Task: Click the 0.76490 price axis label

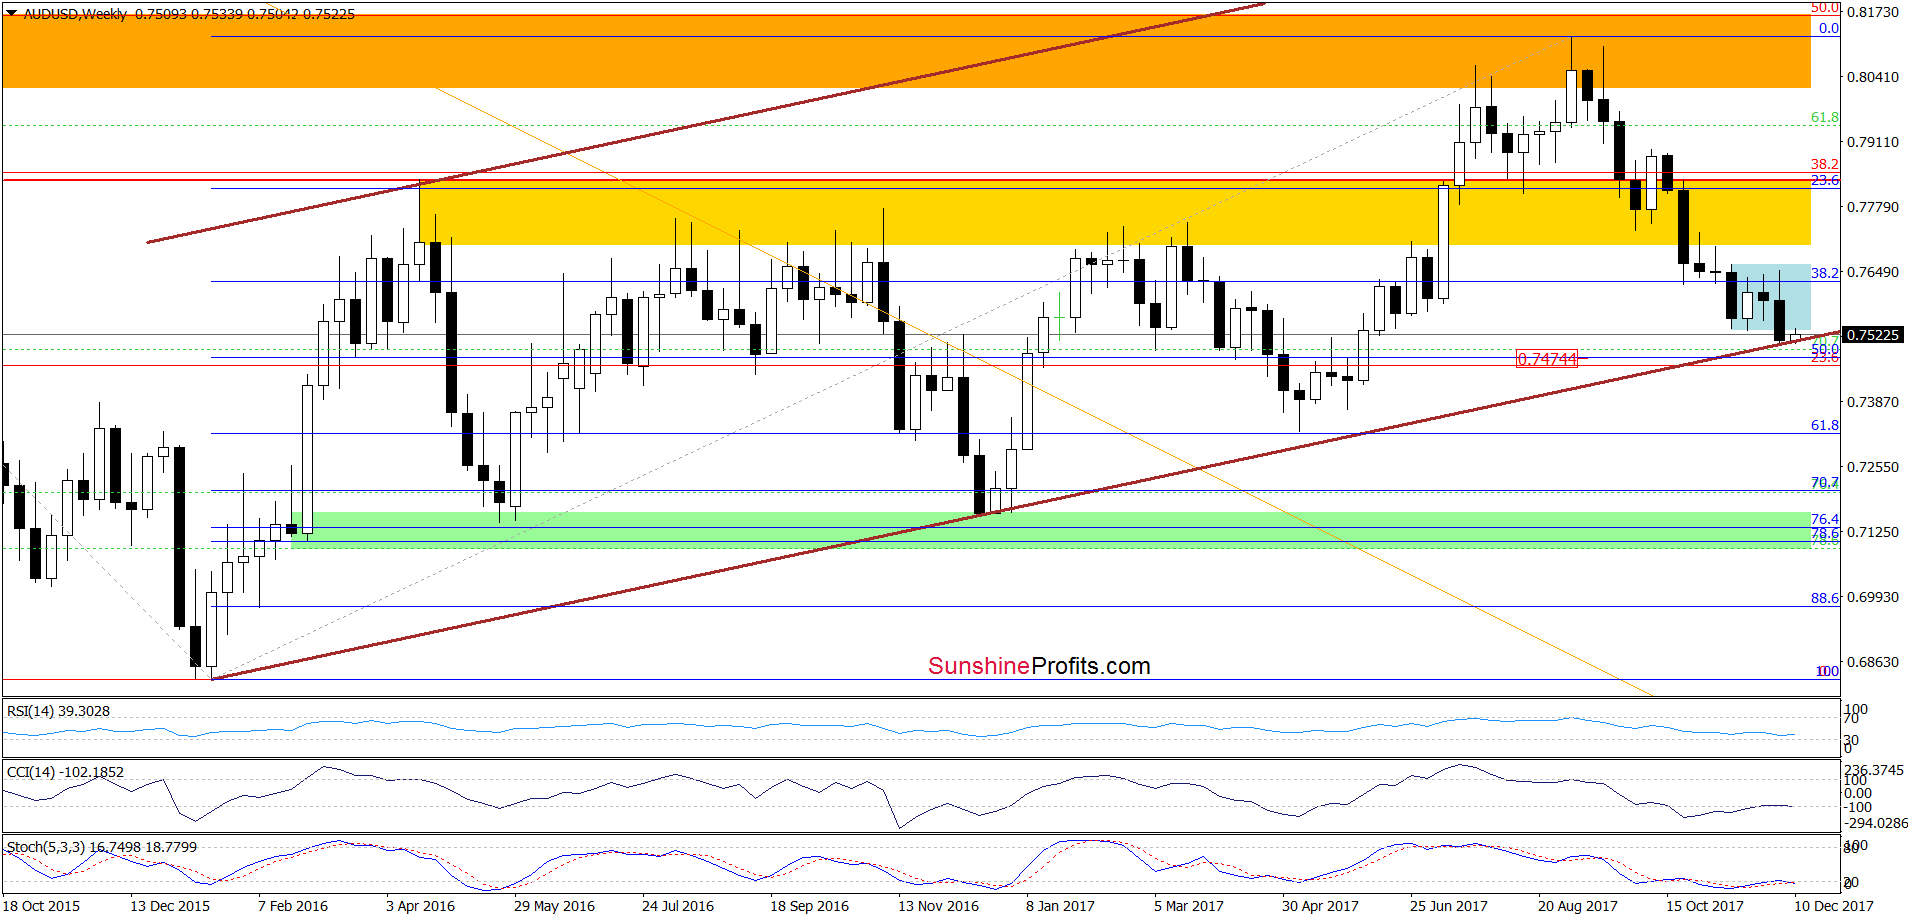Action: click(x=1872, y=272)
